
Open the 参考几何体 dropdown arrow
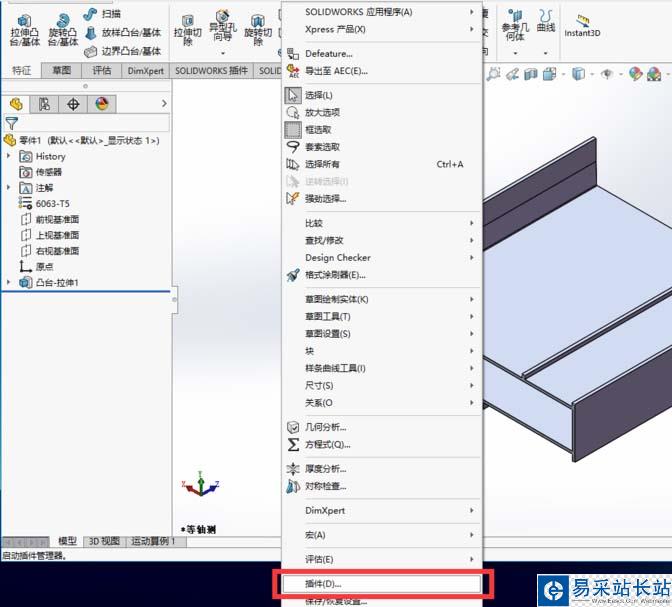[x=515, y=53]
